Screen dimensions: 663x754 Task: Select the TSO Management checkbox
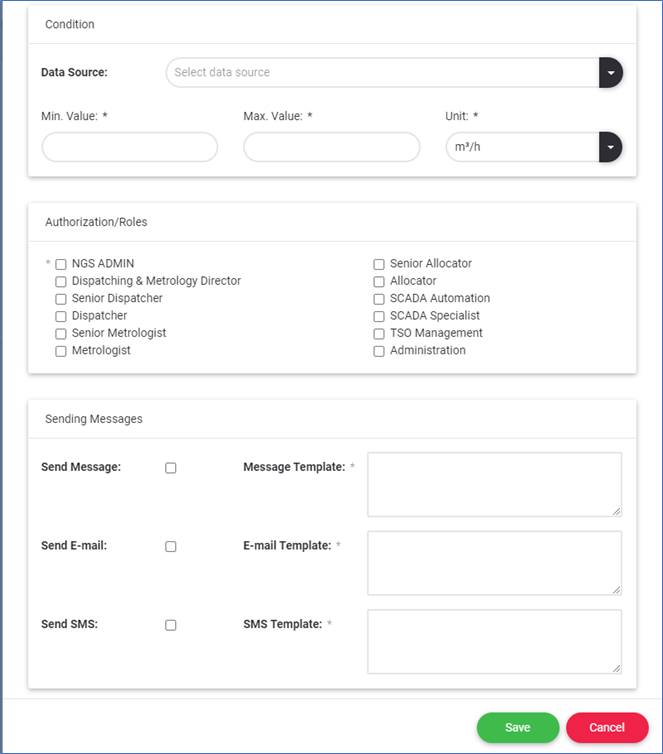pos(379,334)
